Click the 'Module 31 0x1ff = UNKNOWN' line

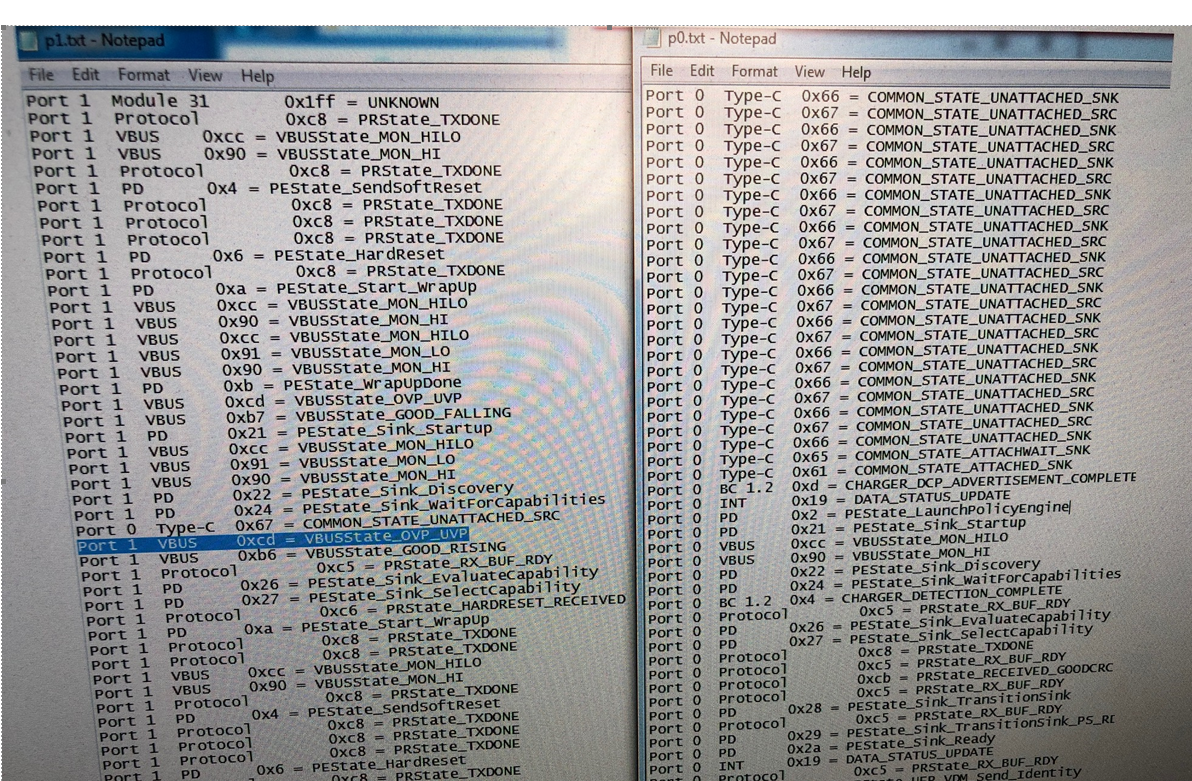[x=233, y=101]
